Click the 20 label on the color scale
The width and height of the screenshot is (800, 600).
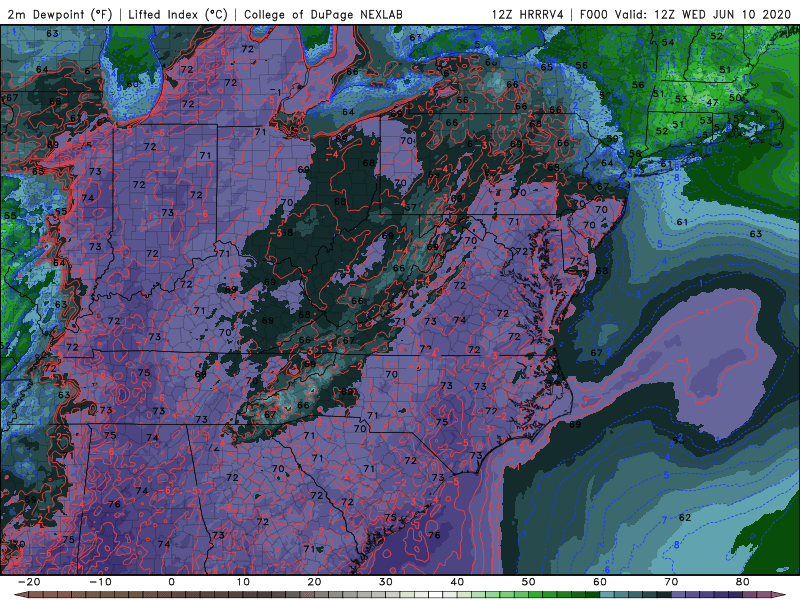[314, 582]
